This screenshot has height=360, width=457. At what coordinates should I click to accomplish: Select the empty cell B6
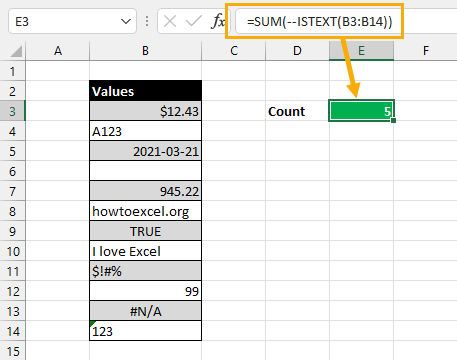coord(145,171)
